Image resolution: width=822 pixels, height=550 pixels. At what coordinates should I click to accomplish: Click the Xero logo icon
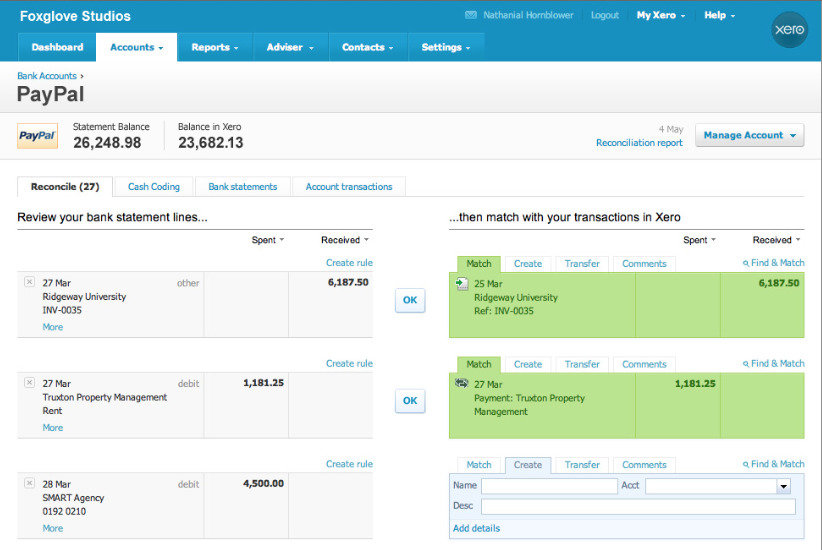click(789, 29)
